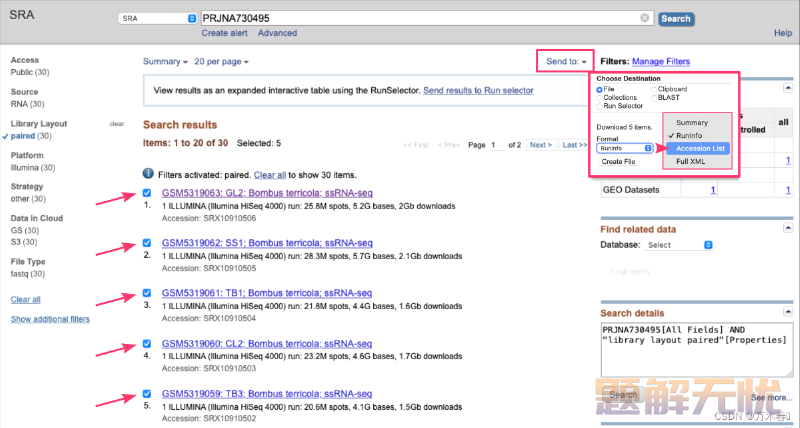Screen dimensions: 800x428
Task: Filter by fastq file type
Action: pos(18,273)
